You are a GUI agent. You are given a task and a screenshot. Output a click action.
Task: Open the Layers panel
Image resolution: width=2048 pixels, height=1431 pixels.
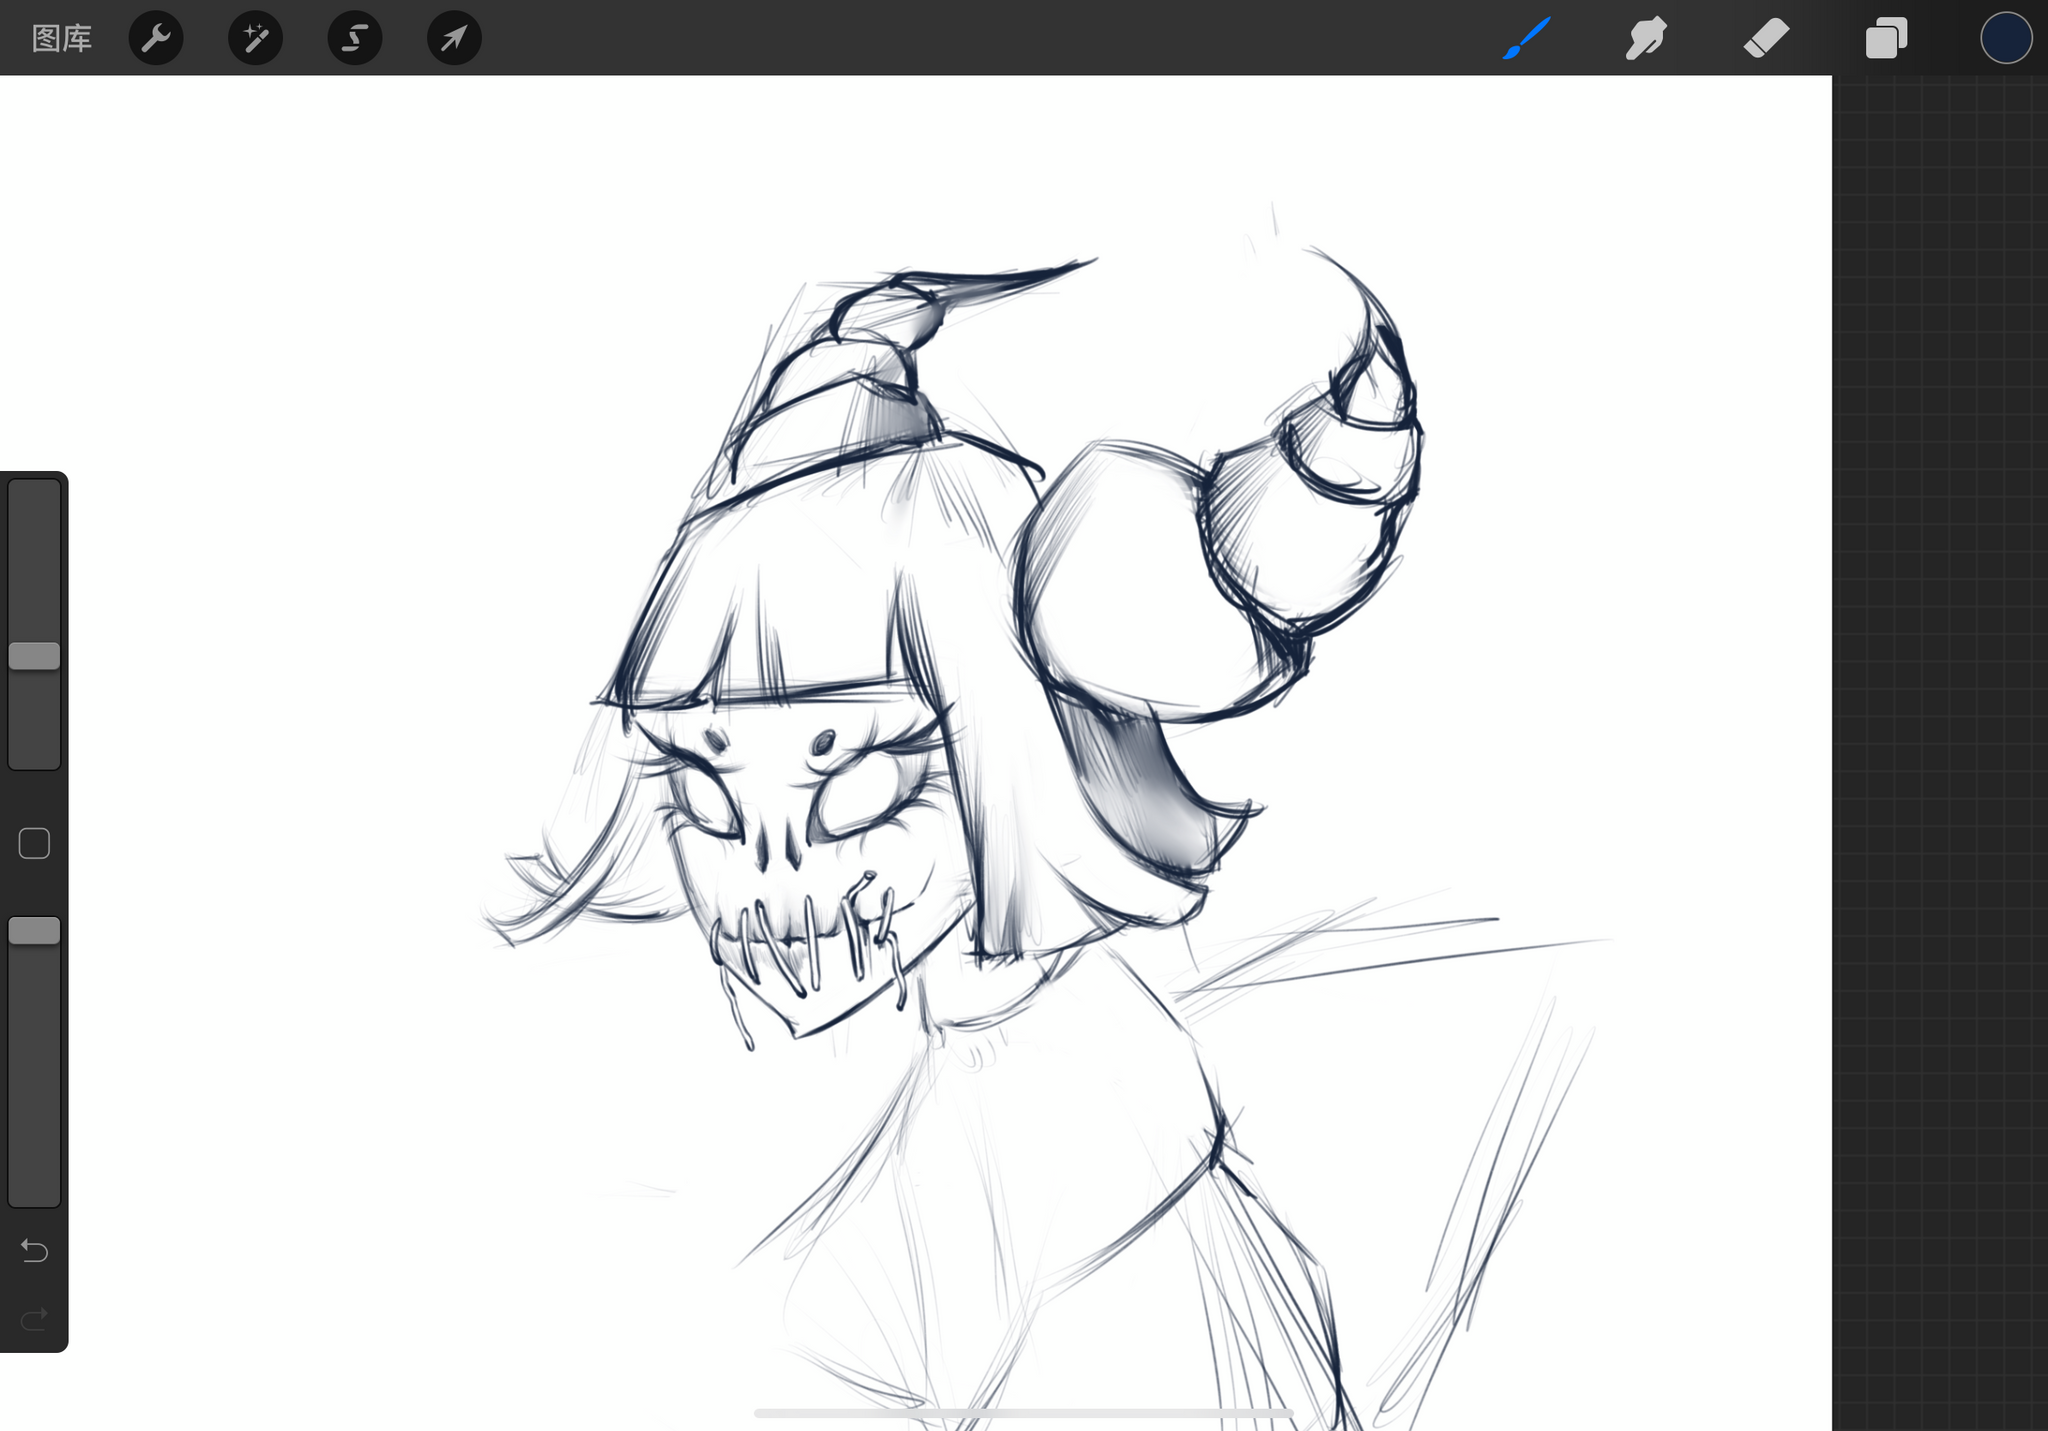(x=1886, y=38)
